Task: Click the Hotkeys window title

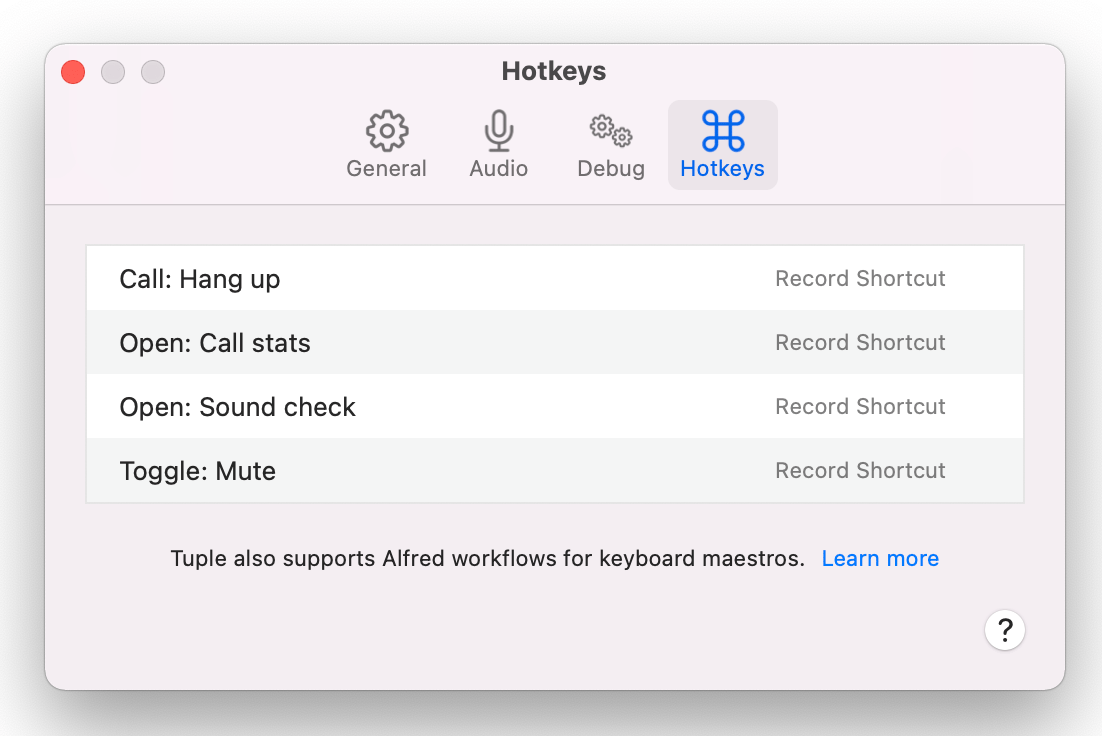Action: (x=554, y=71)
